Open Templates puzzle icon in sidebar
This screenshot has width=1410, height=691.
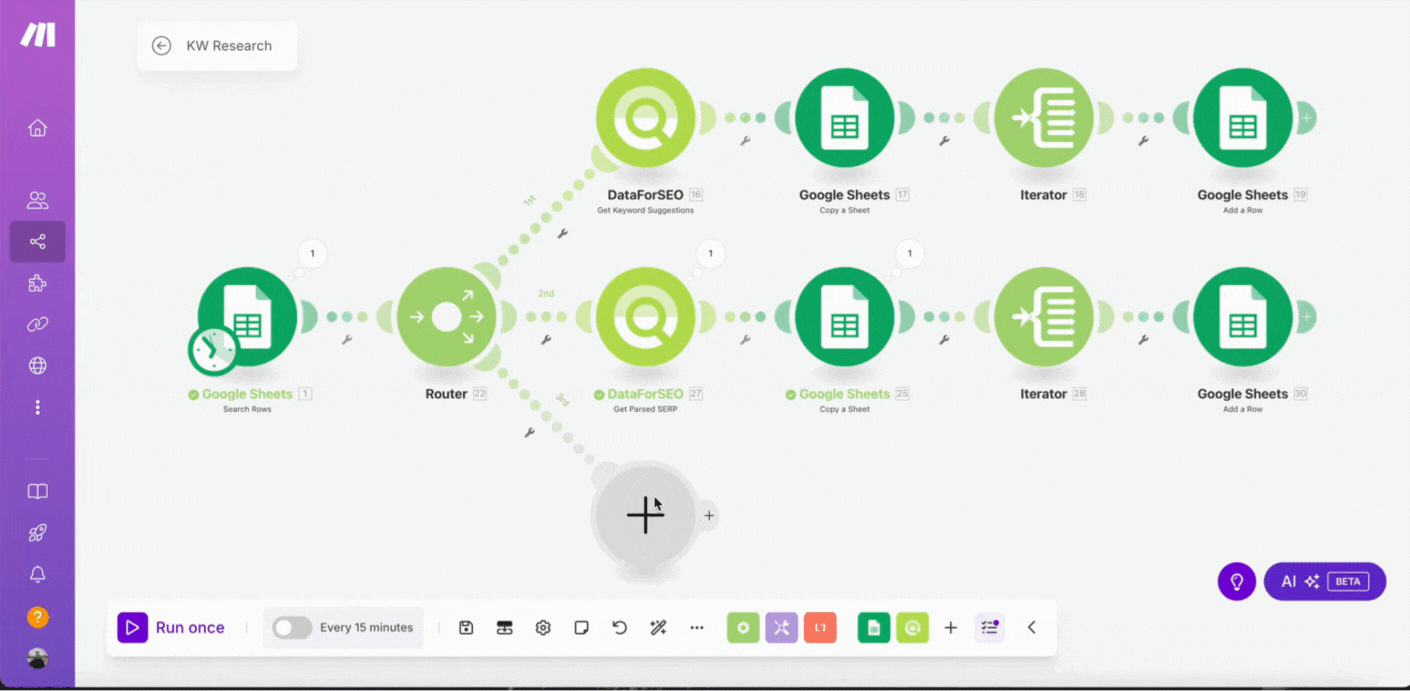coord(37,284)
